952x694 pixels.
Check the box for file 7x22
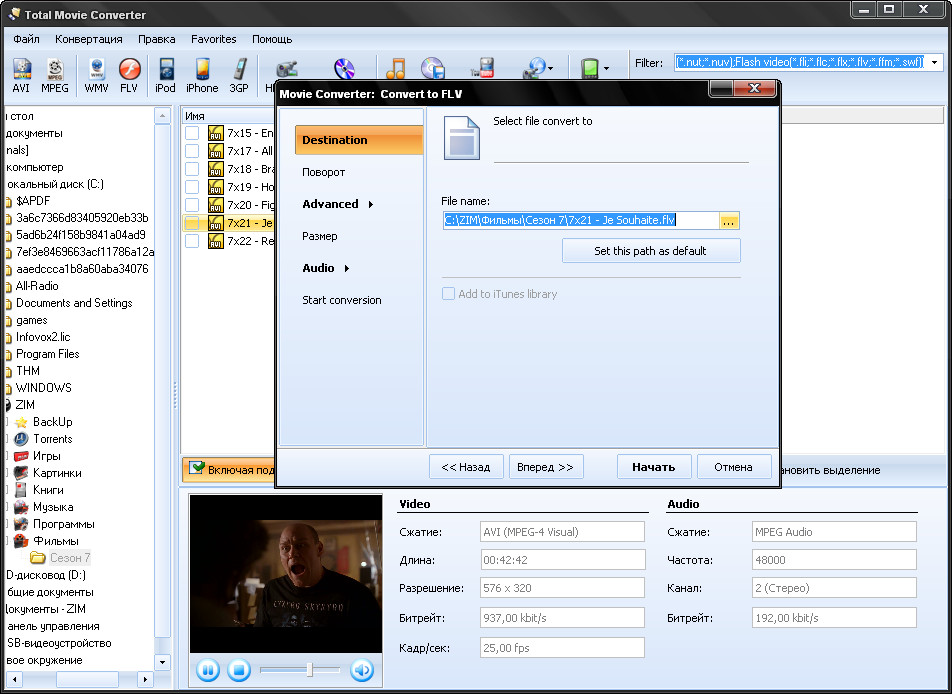tap(192, 241)
